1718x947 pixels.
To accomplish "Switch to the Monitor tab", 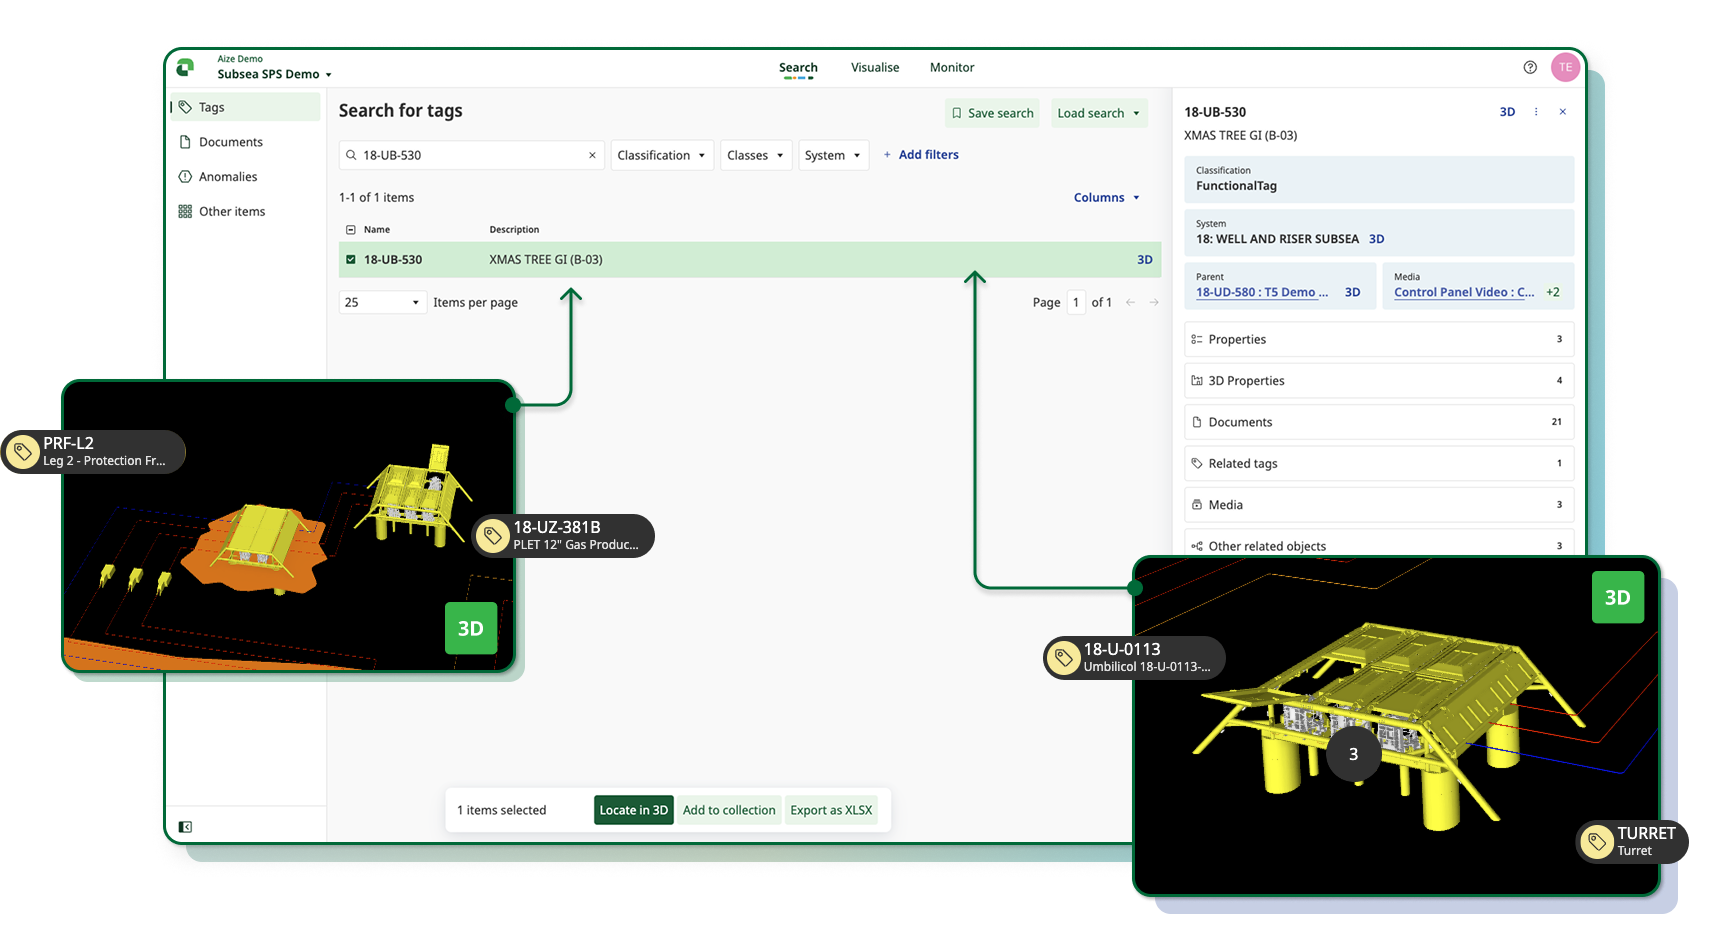I will pos(951,67).
